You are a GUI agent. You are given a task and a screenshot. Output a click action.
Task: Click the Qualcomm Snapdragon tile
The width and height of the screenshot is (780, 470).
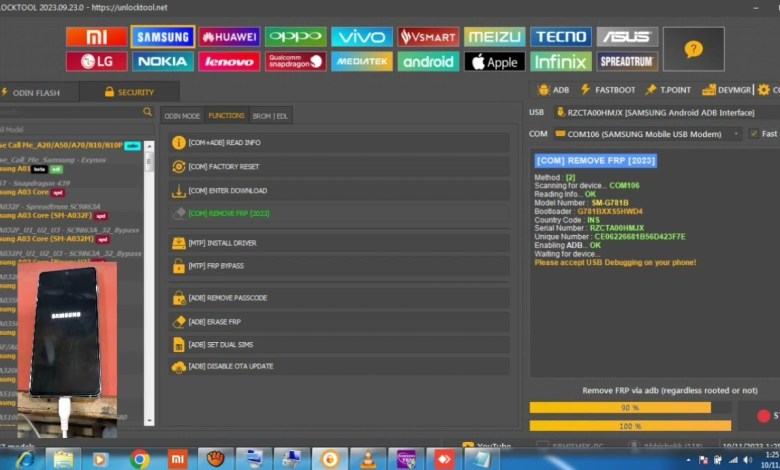click(x=295, y=62)
